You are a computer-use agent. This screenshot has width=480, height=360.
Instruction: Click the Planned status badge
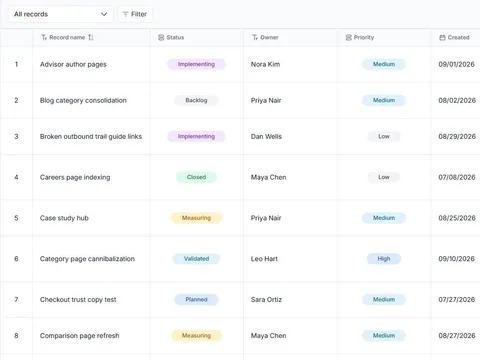(196, 300)
